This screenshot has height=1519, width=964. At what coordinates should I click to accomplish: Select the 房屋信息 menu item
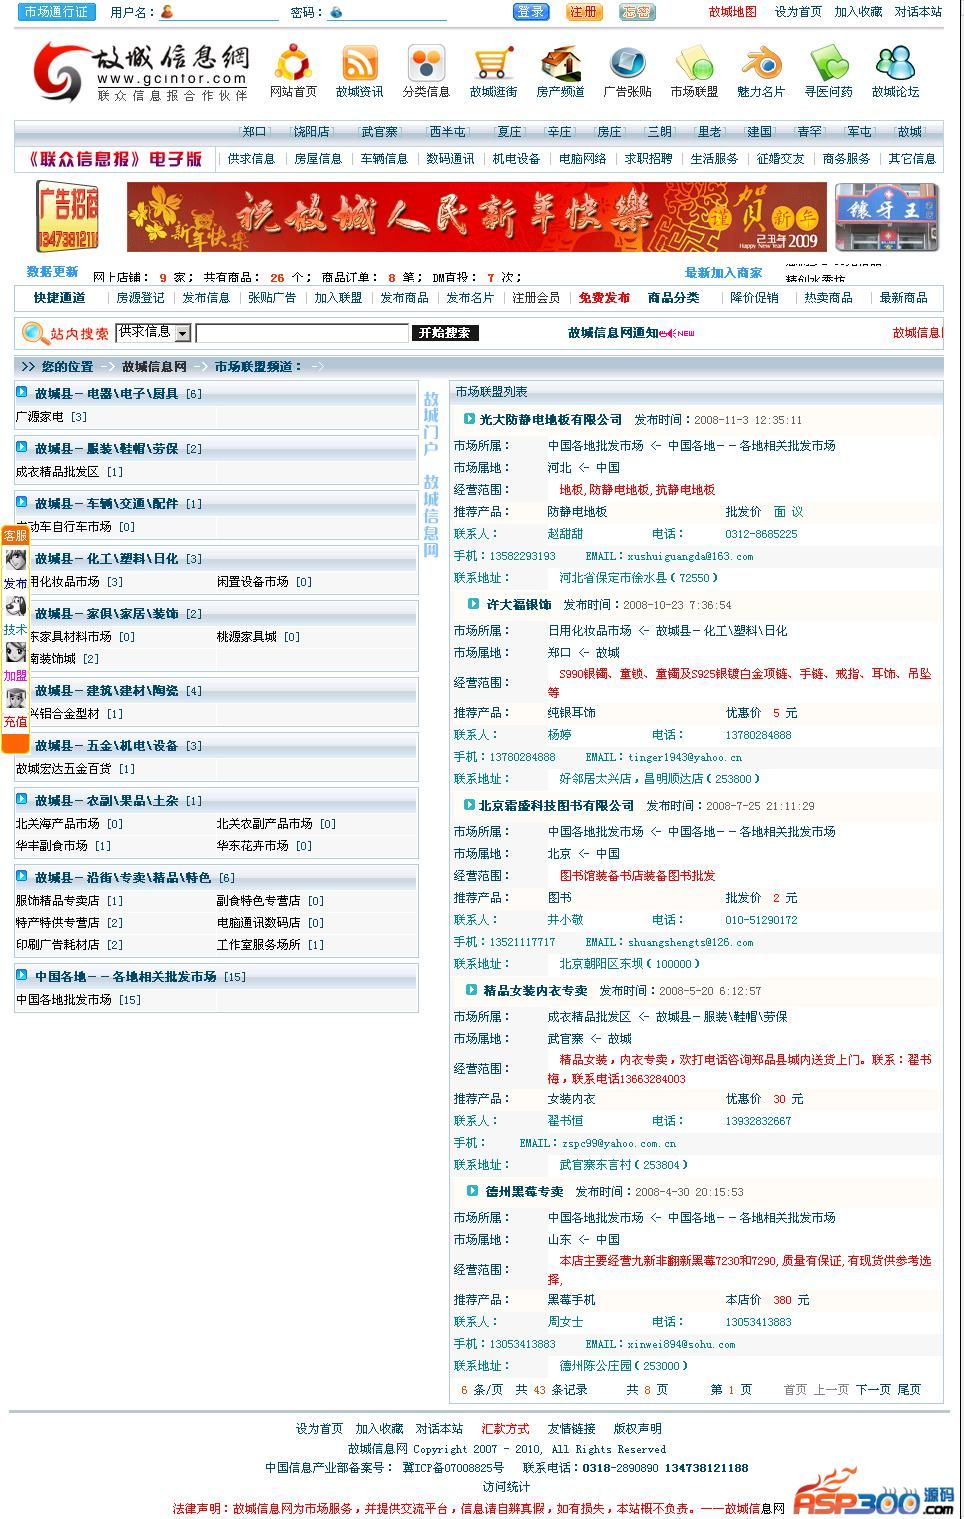(317, 158)
